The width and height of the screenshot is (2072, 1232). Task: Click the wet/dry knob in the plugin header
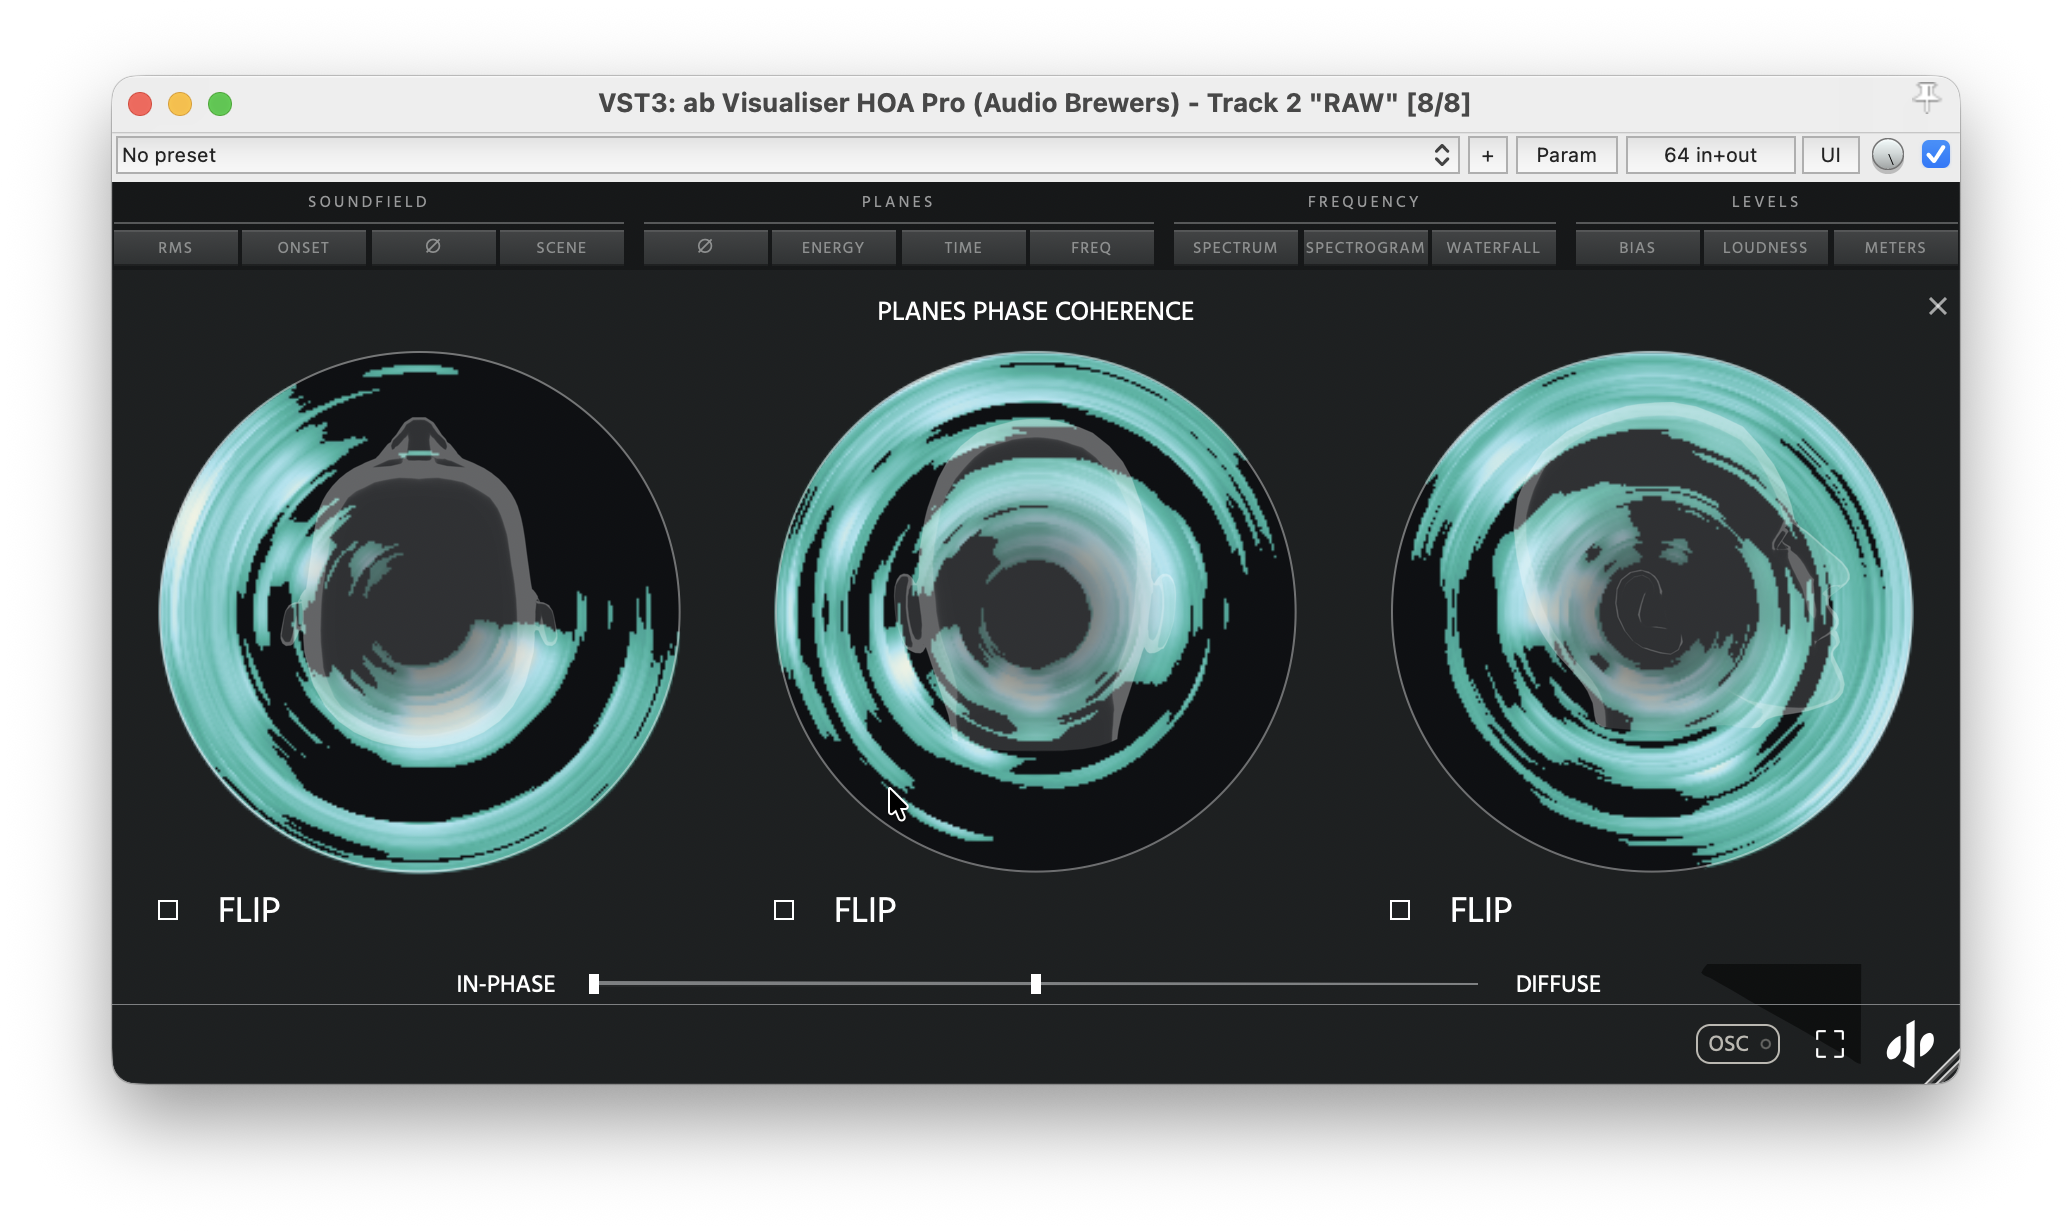(1888, 155)
